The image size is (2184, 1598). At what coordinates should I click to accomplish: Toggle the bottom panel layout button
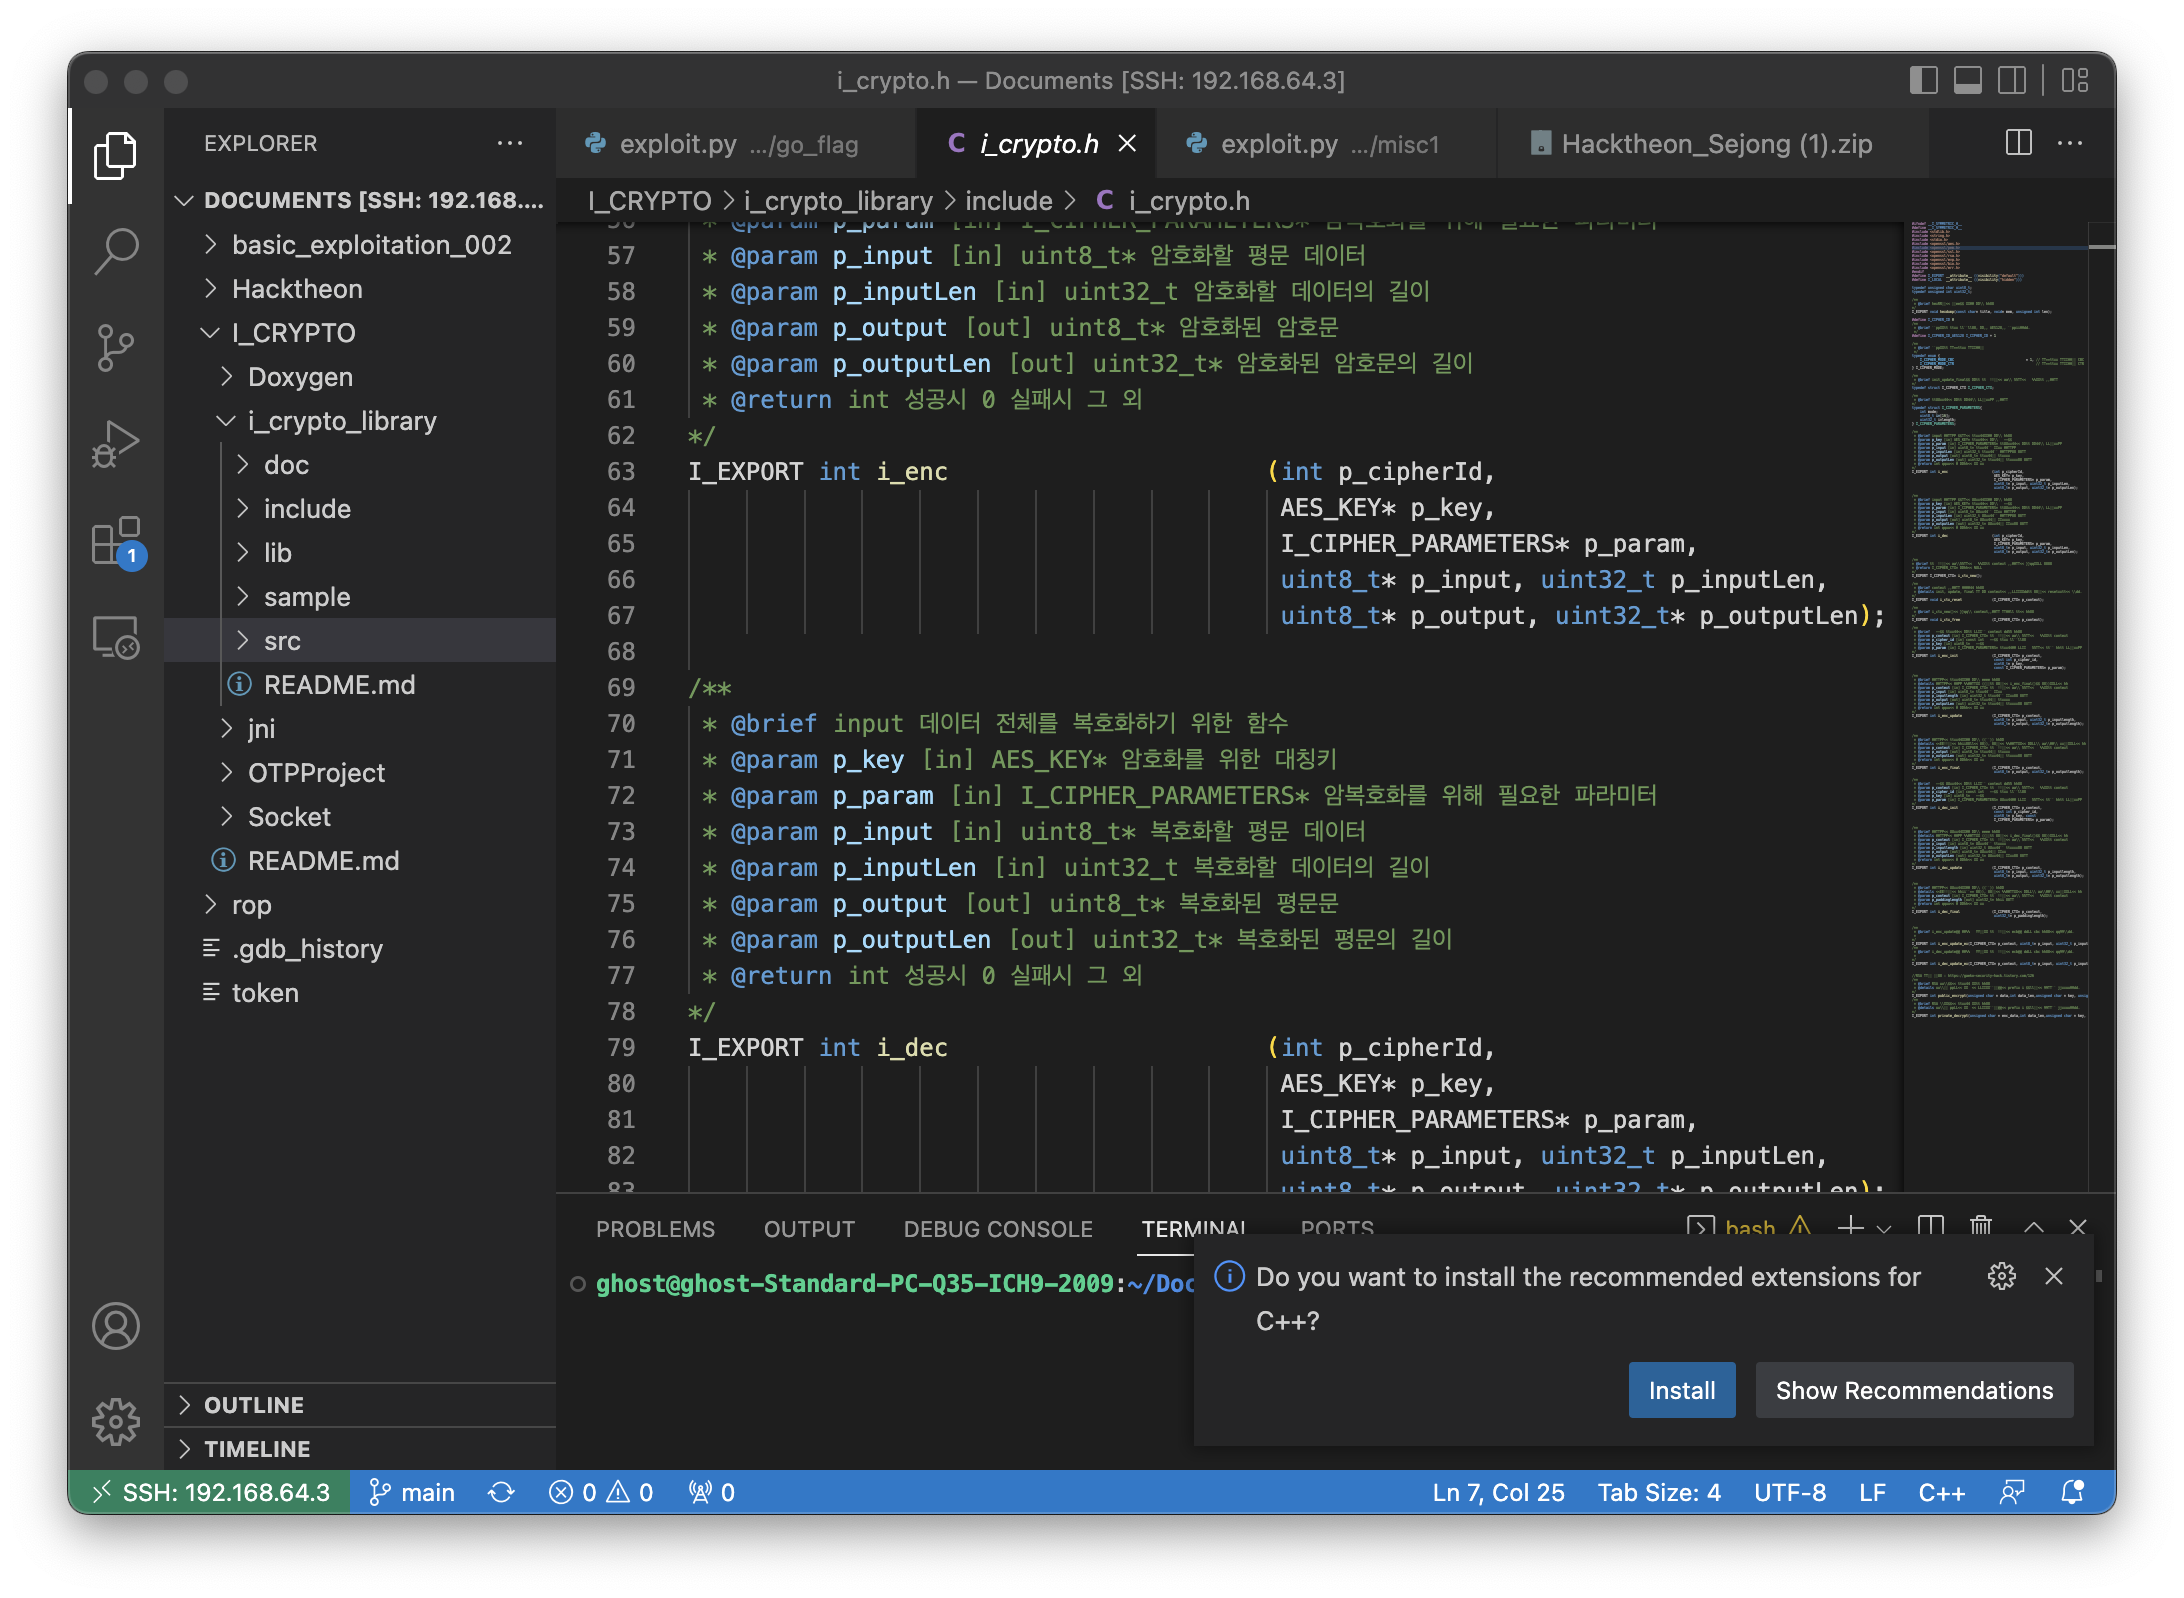coord(1967,80)
